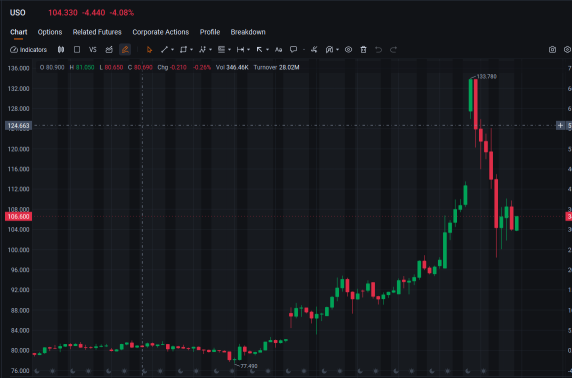Select the orange cursor pointer tool

click(x=149, y=50)
